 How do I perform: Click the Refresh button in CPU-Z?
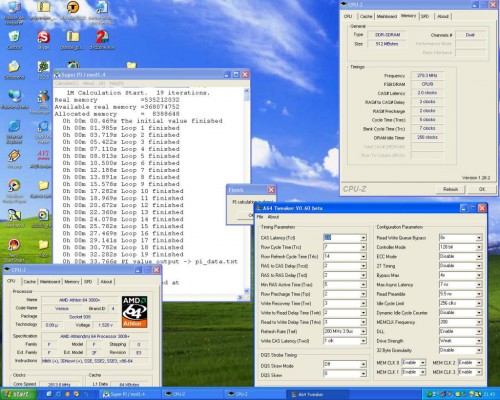(450, 189)
